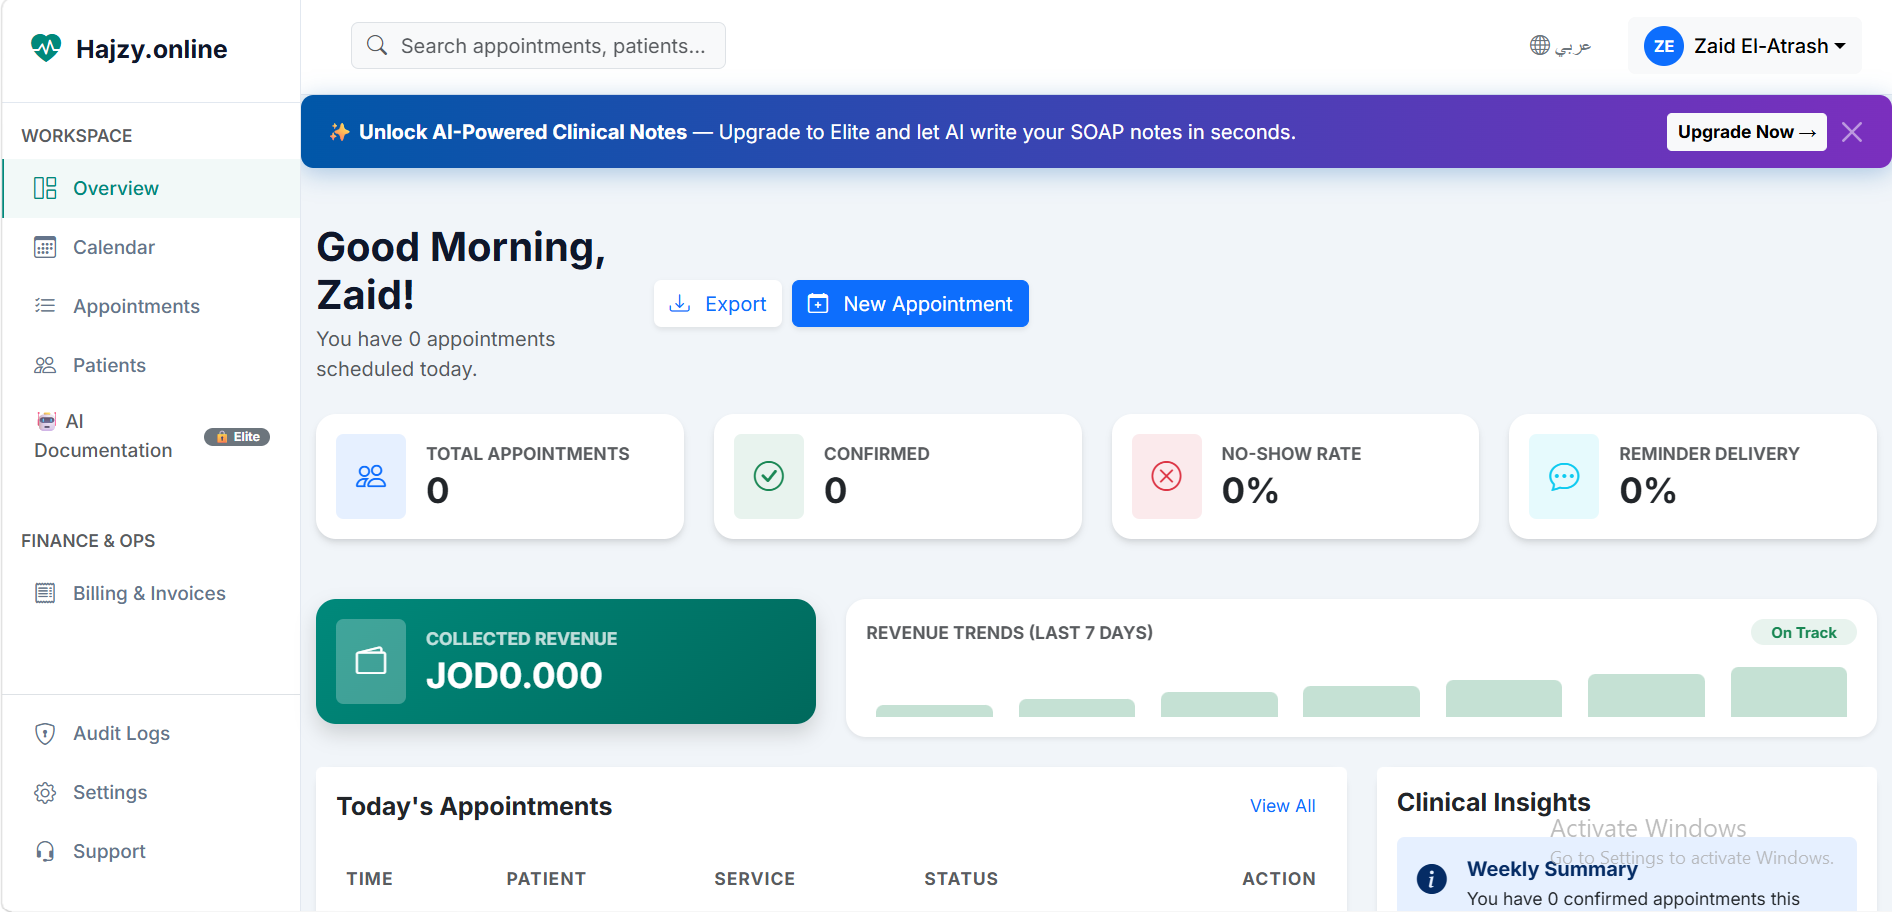1892x912 pixels.
Task: Navigate to Patients section
Action: click(151, 365)
